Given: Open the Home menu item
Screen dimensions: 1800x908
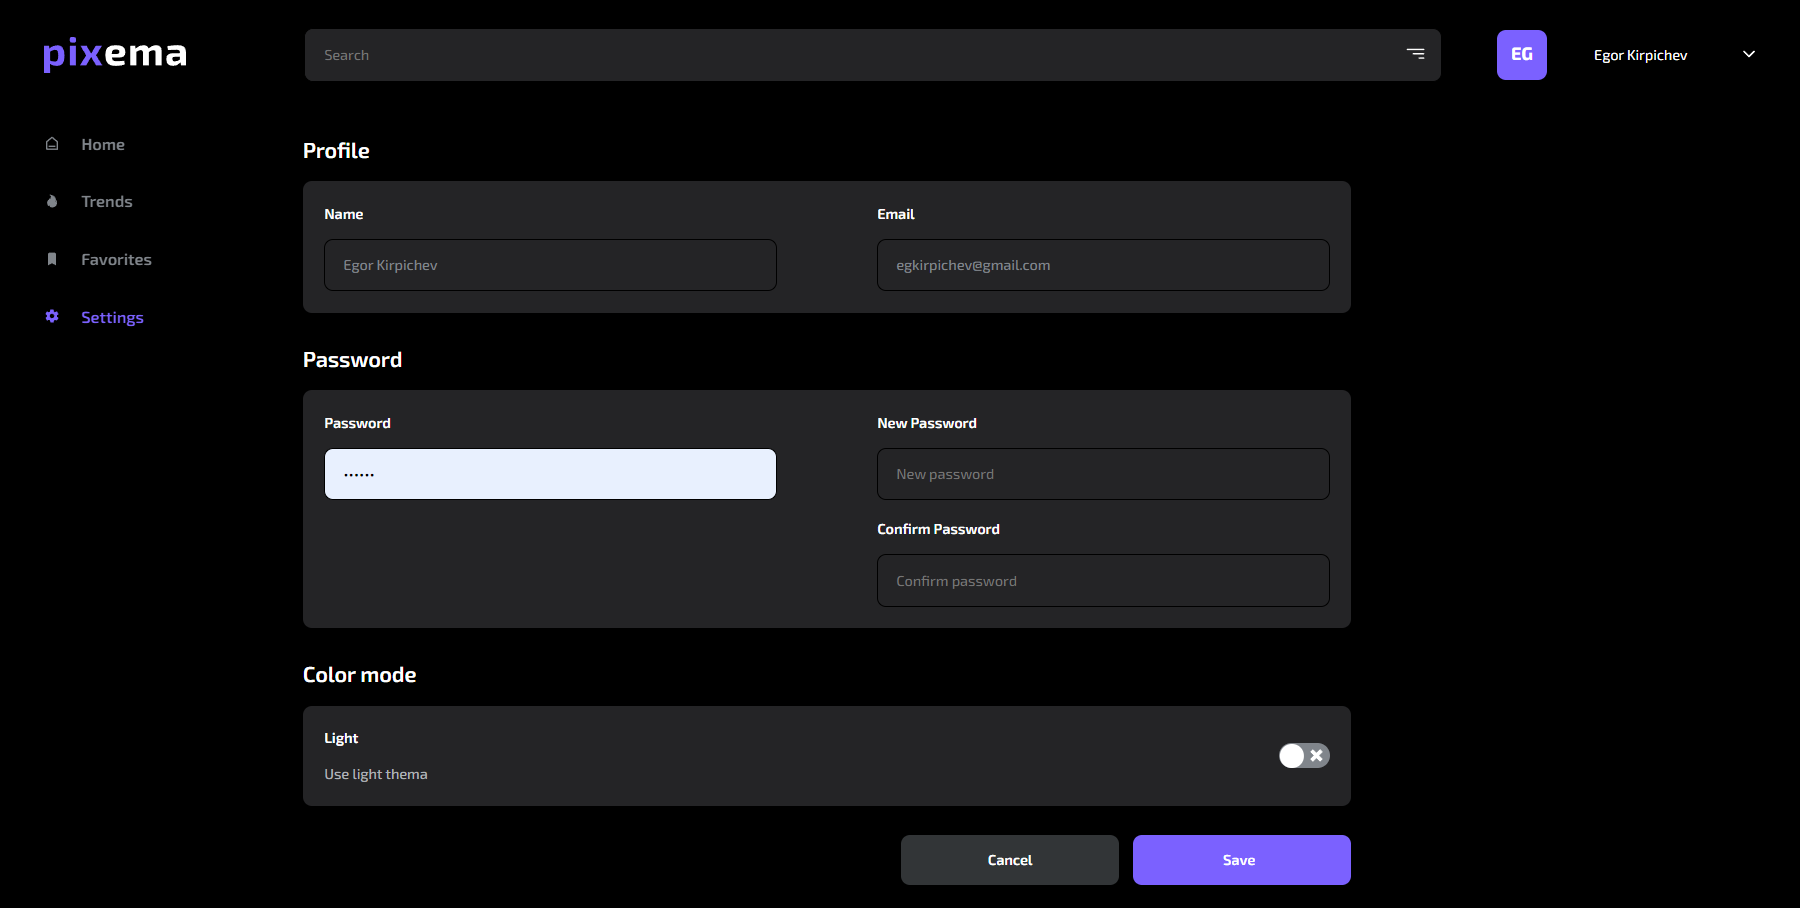Looking at the screenshot, I should (x=102, y=144).
